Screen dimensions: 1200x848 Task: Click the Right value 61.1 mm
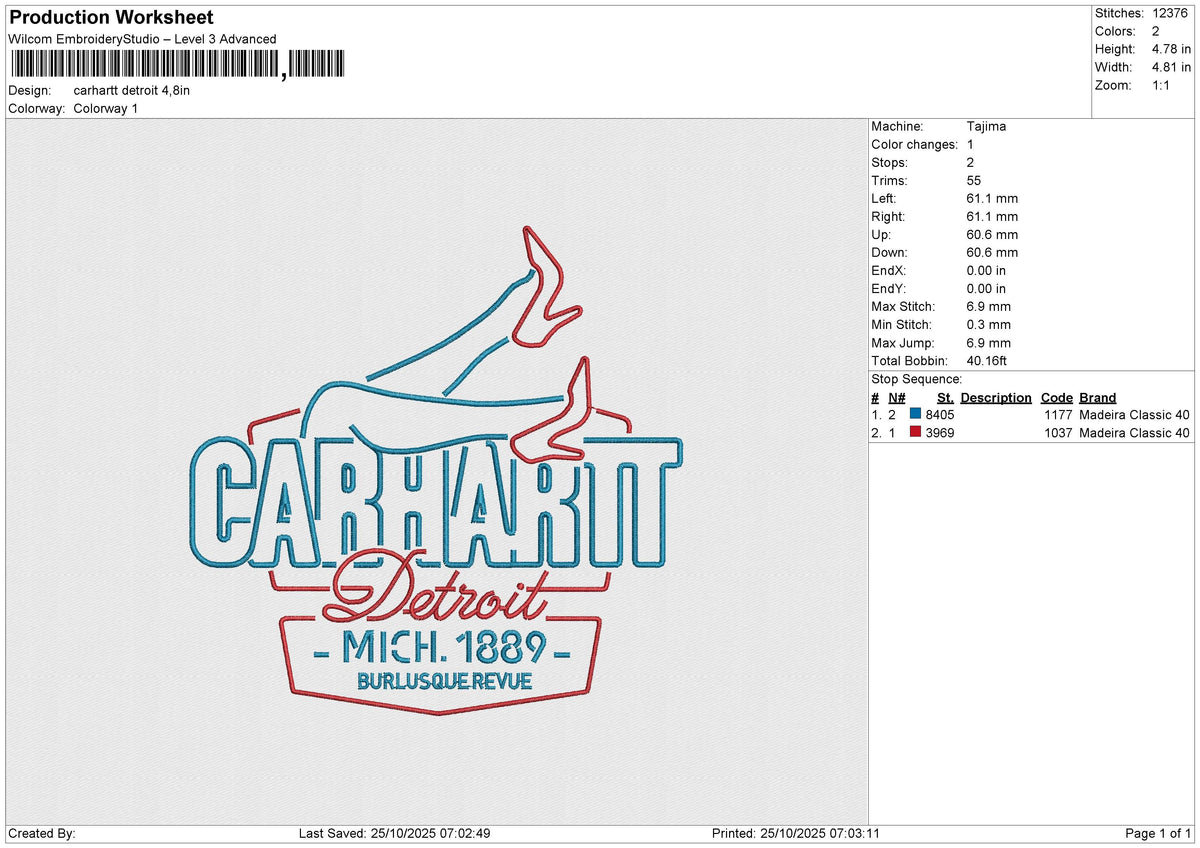click(x=993, y=217)
